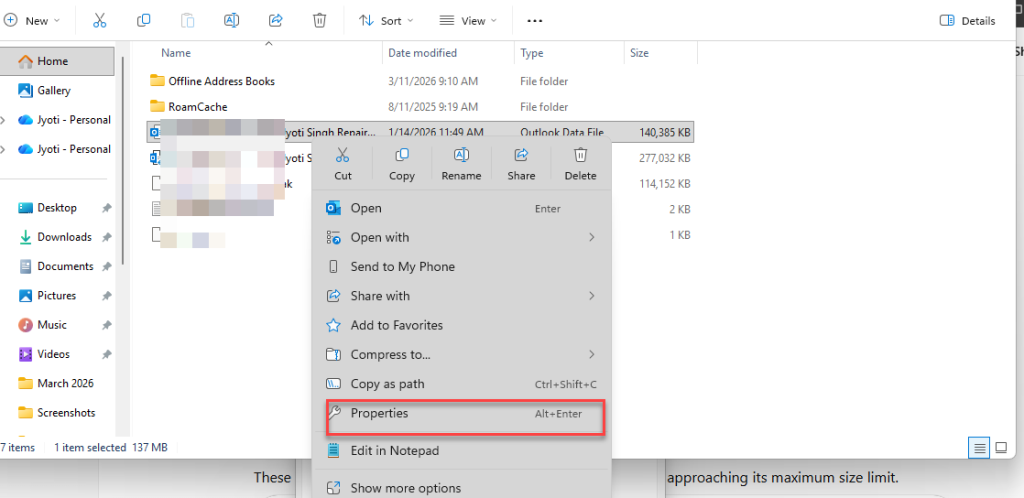The width and height of the screenshot is (1024, 498).
Task: Expand the first Jyoti - Personal node
Action: coord(4,120)
